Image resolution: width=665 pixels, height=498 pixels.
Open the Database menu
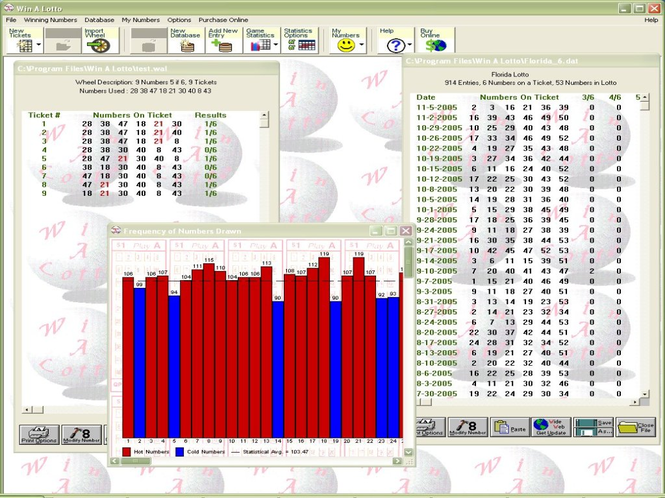(99, 20)
